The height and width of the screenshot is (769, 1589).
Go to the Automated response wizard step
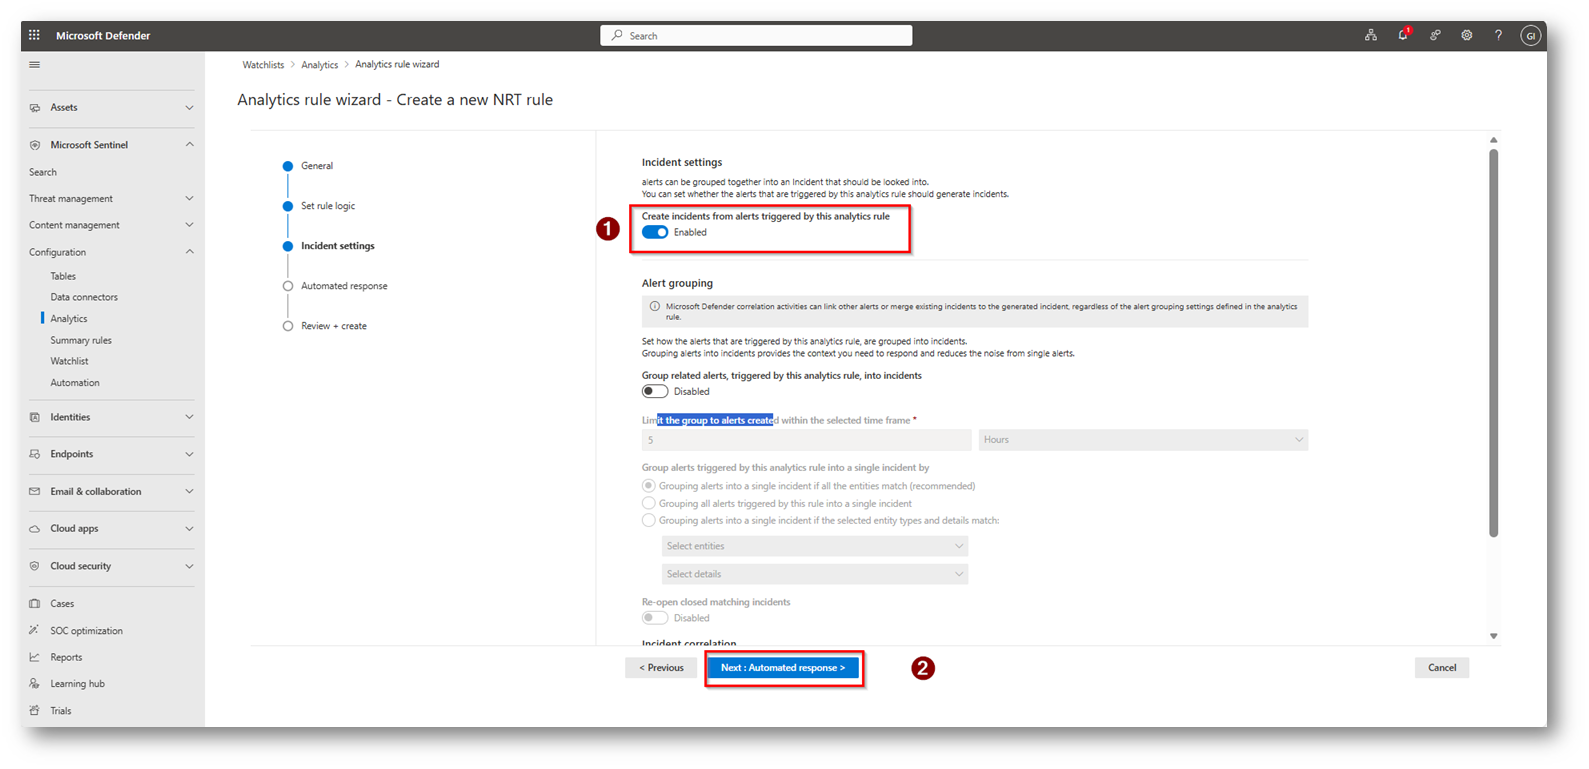[344, 286]
